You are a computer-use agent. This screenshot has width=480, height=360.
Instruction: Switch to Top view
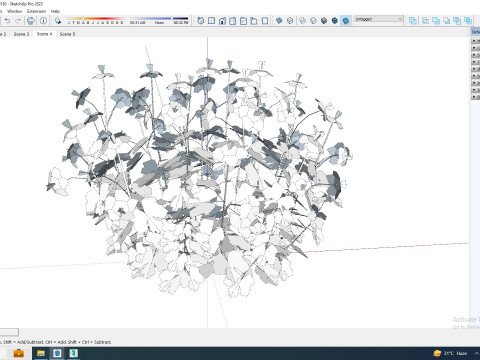(211, 21)
